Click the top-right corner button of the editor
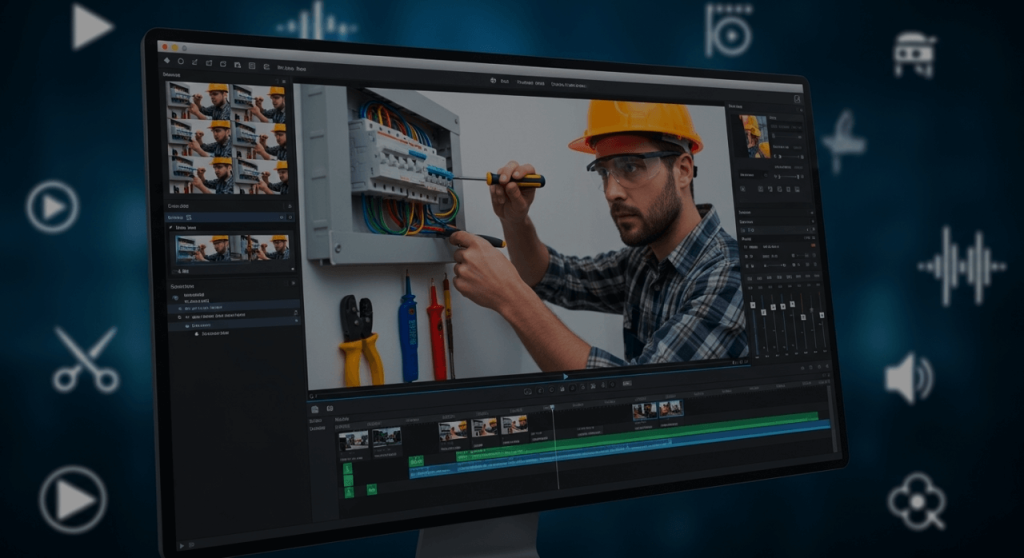This screenshot has height=558, width=1024. 797,99
